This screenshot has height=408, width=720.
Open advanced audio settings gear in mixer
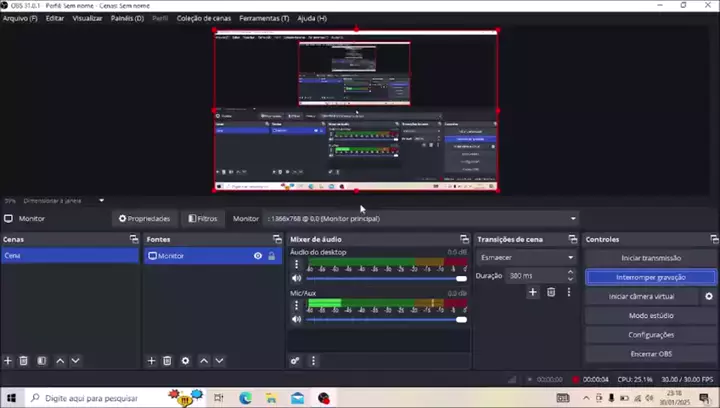(x=295, y=361)
